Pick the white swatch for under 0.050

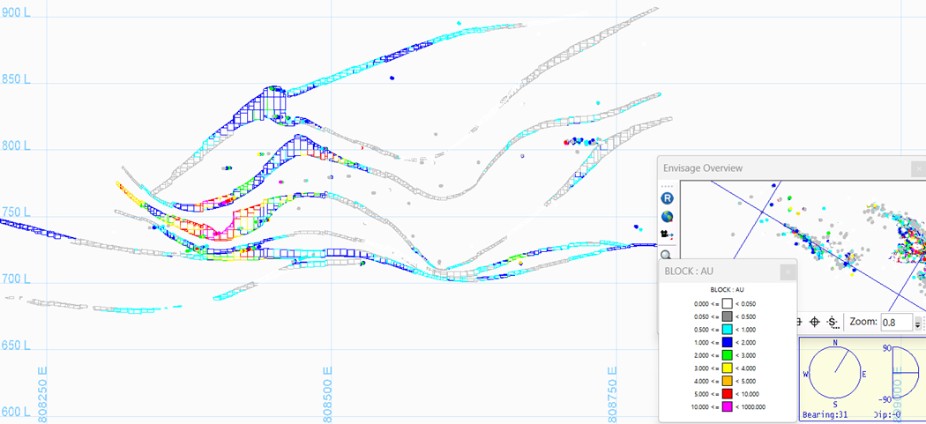pos(727,302)
